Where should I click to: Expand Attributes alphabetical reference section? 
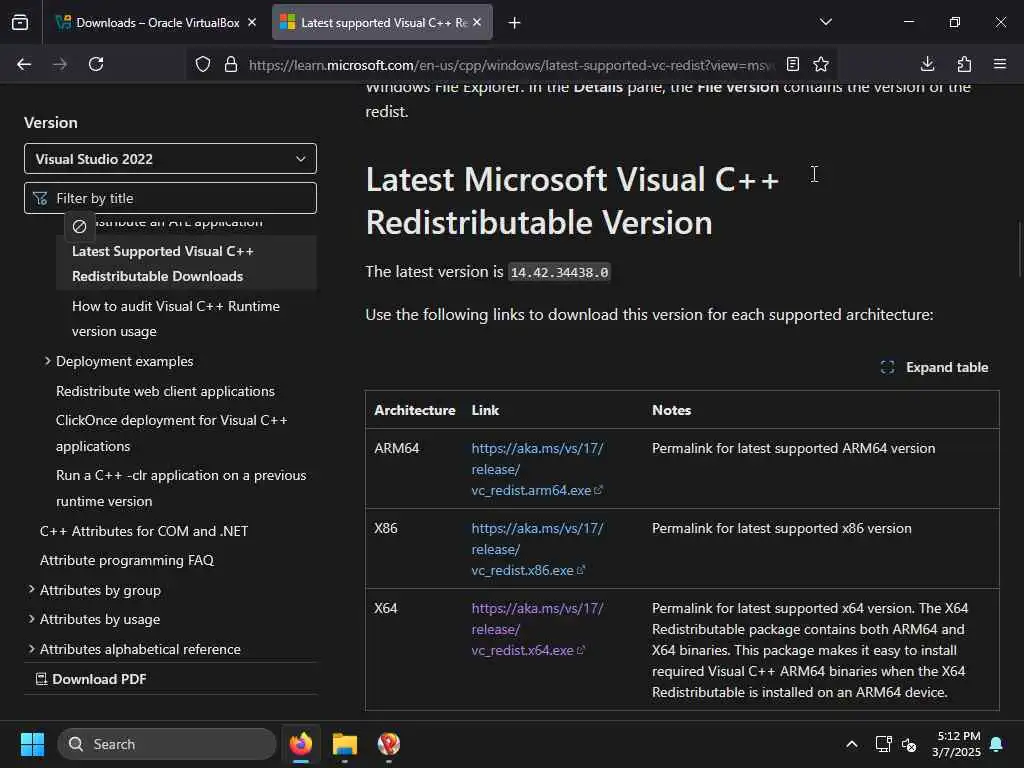pyautogui.click(x=31, y=649)
